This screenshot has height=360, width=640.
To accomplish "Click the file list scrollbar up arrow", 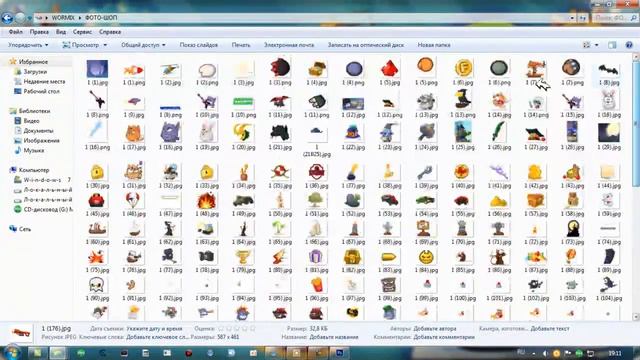I will point(636,58).
